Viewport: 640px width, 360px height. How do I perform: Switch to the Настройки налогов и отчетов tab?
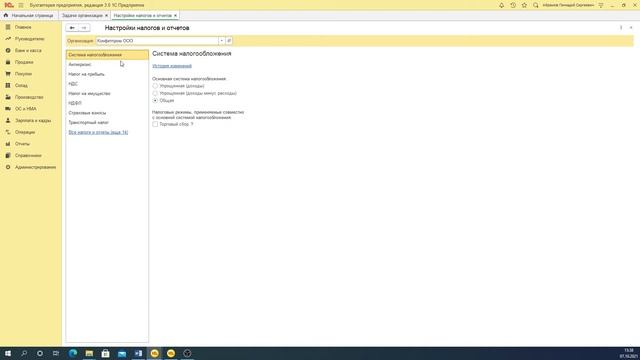click(142, 16)
